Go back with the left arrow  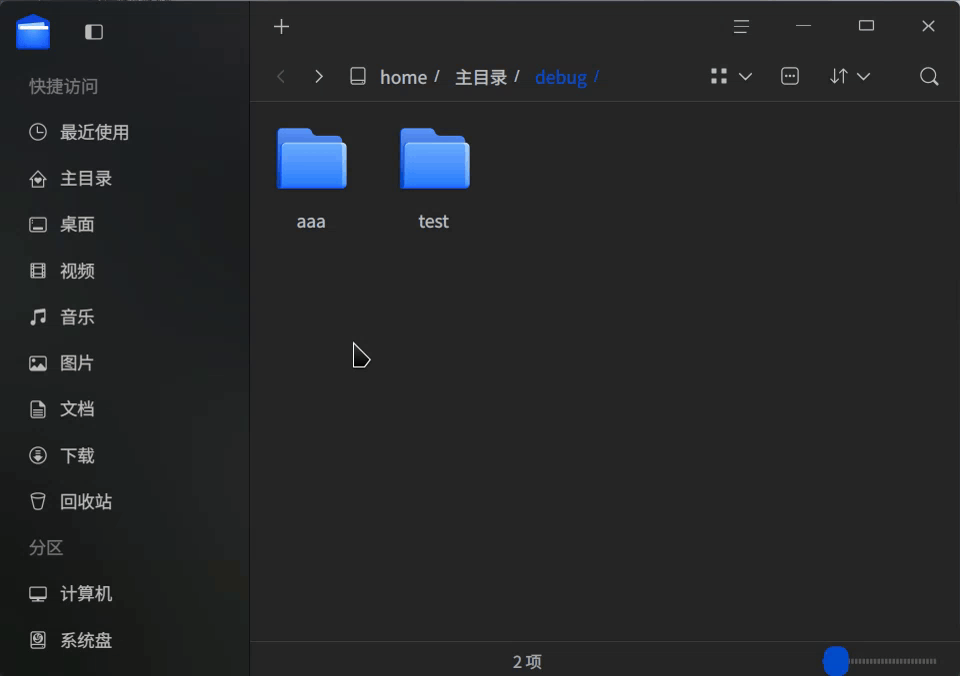click(x=281, y=77)
